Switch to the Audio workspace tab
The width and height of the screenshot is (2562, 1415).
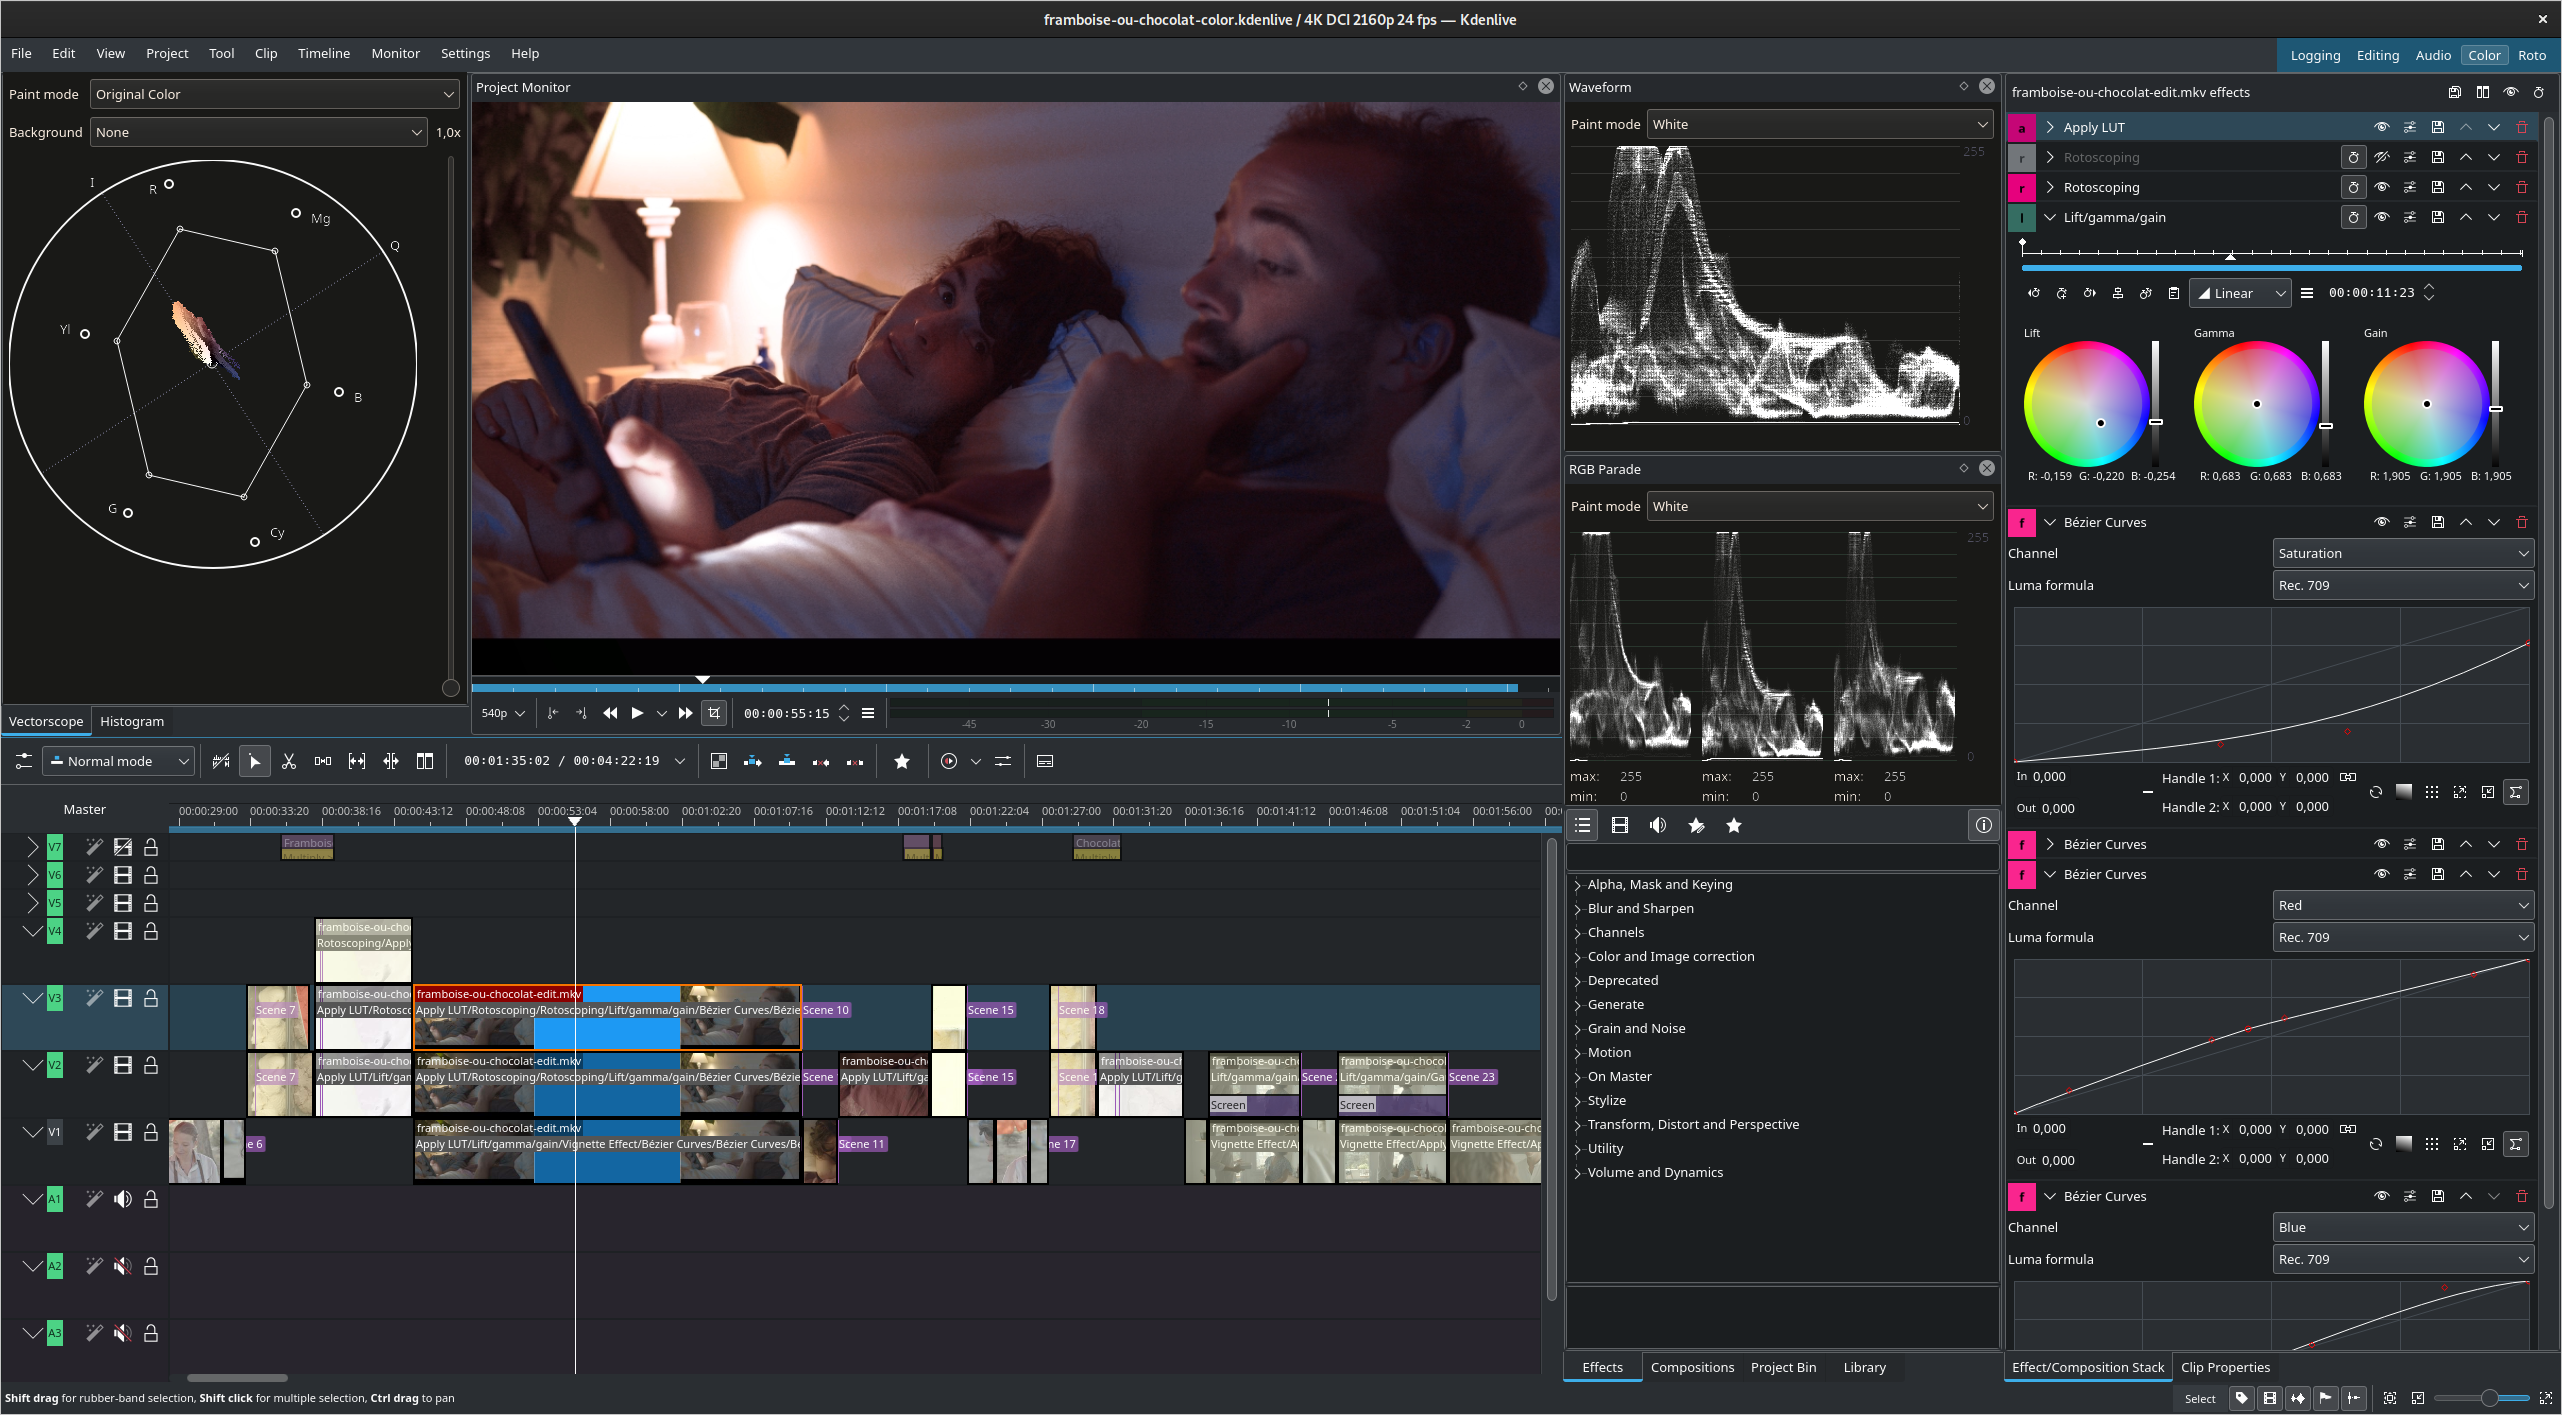point(2430,54)
